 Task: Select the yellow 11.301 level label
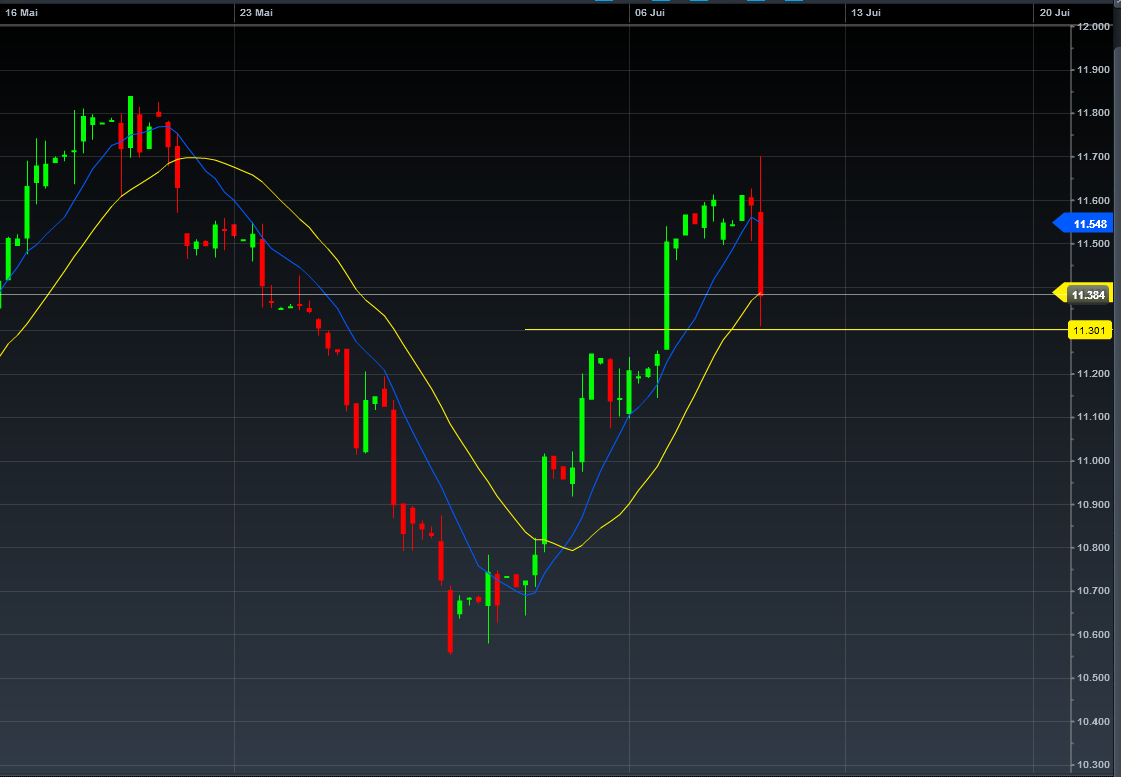(1090, 330)
